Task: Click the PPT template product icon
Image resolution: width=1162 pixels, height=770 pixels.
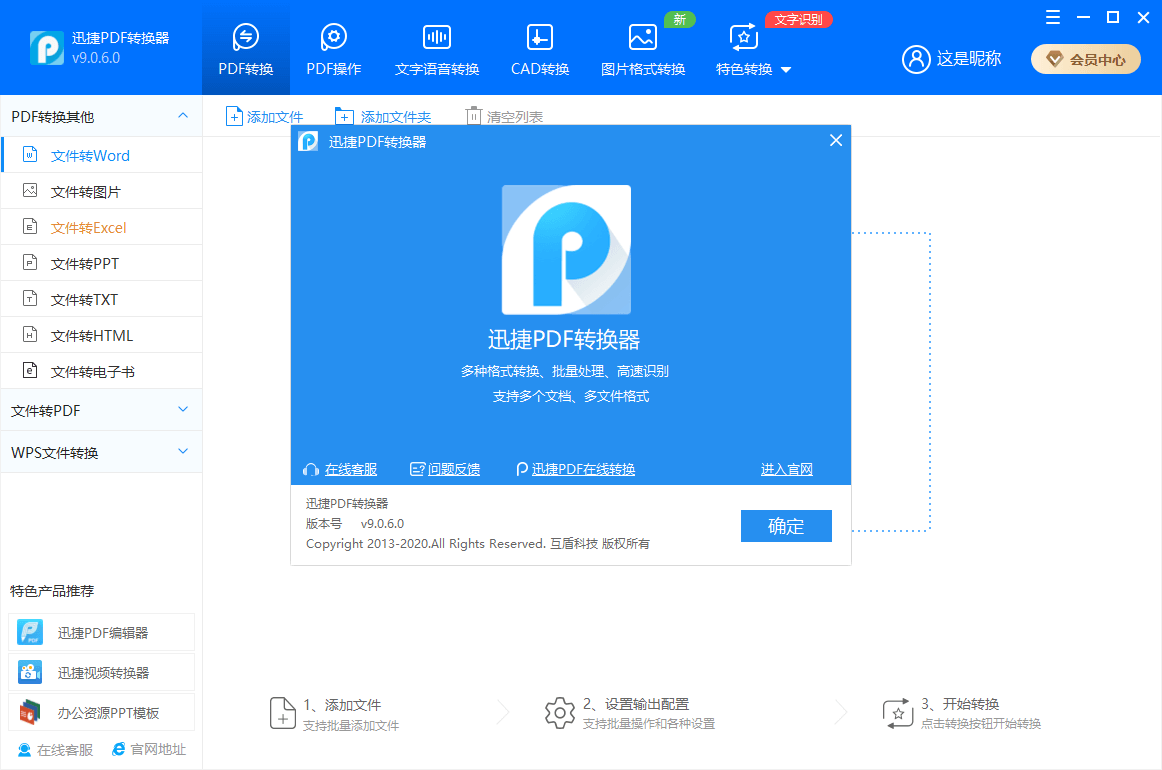Action: [x=30, y=712]
